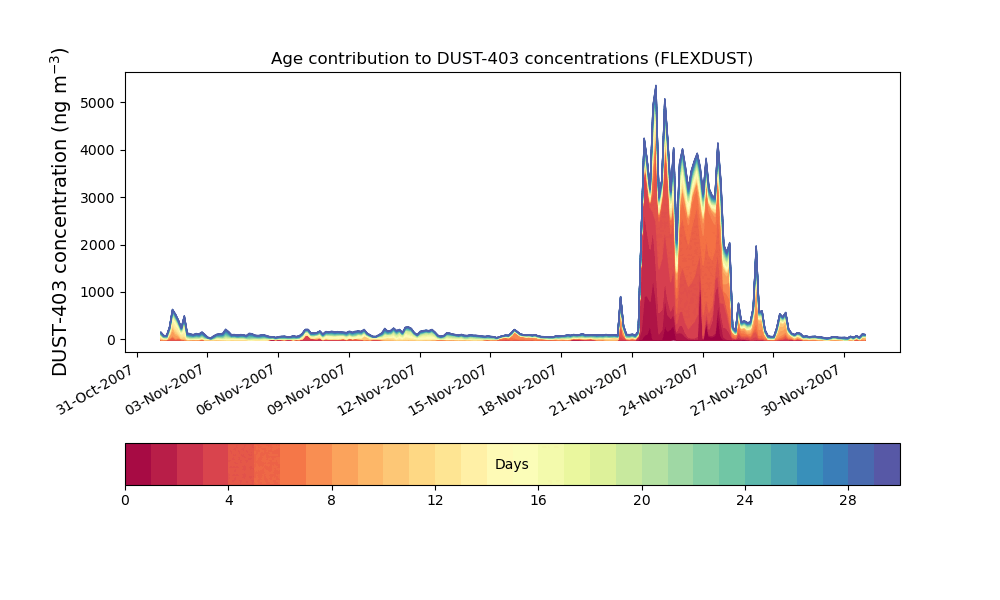
Task: Click the 03-Nov-2007 date label
Action: coord(166,389)
